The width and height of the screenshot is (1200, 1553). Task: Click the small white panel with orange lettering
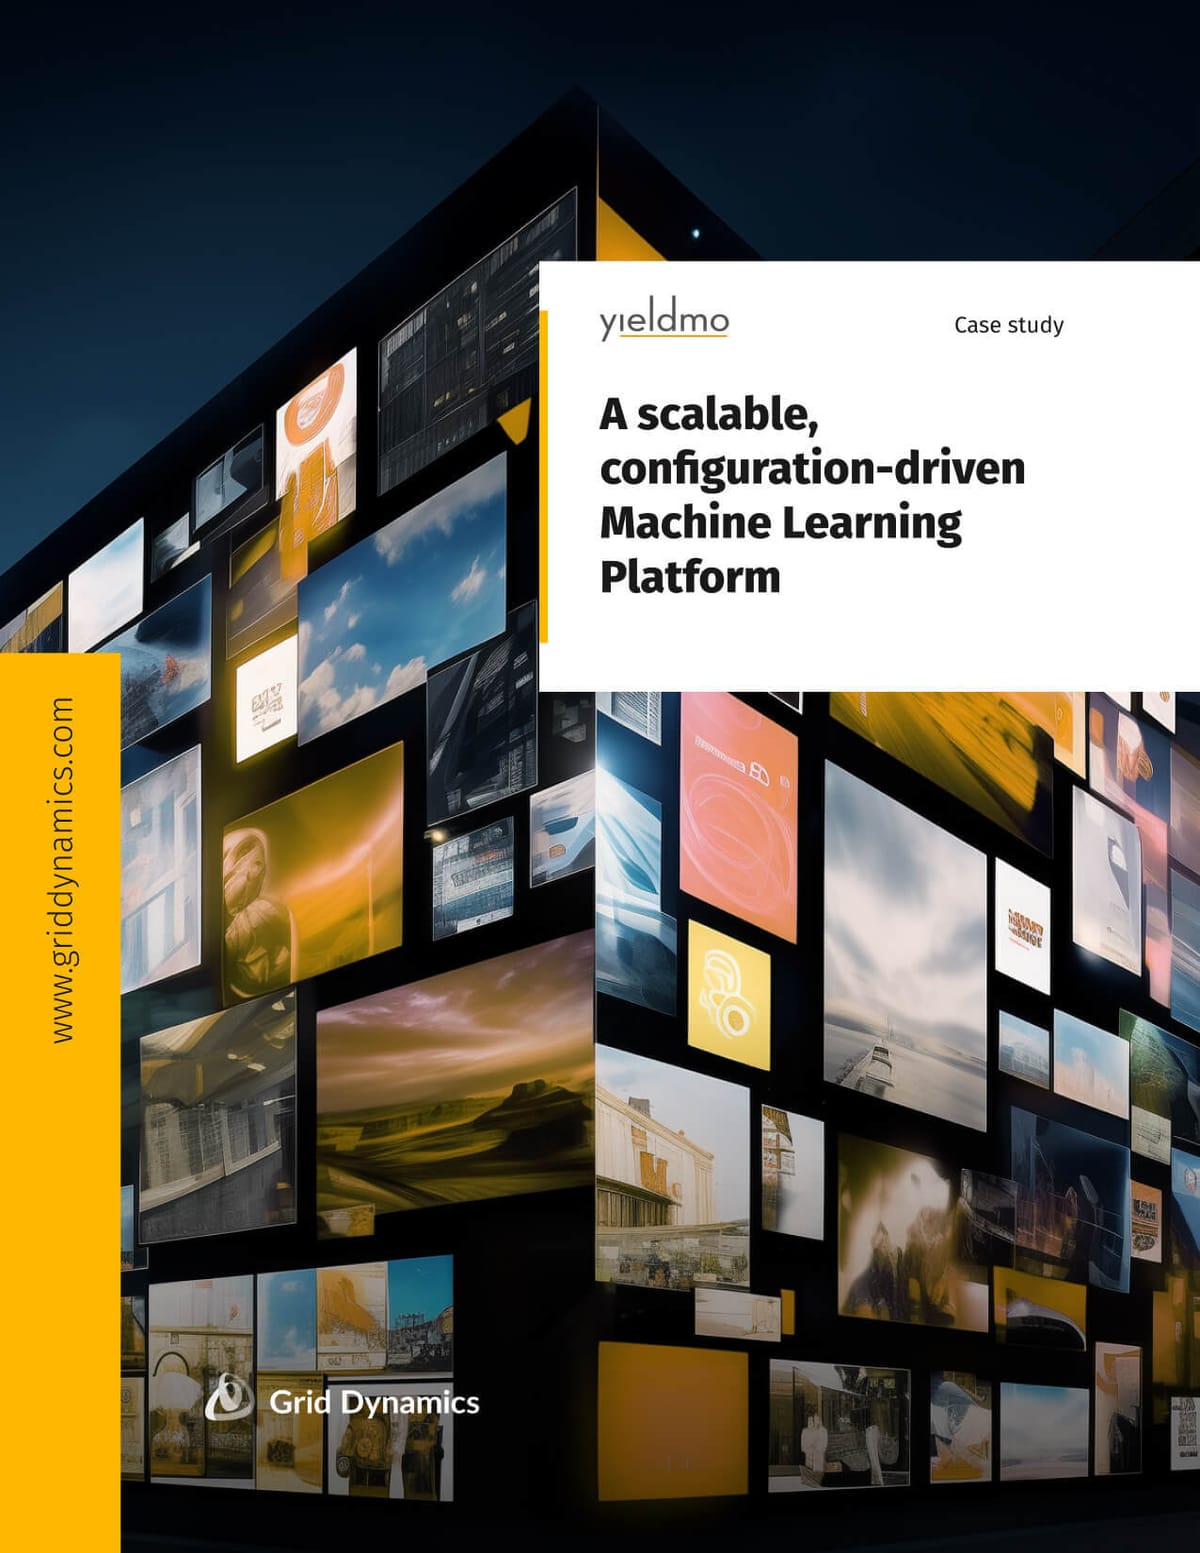1022,926
